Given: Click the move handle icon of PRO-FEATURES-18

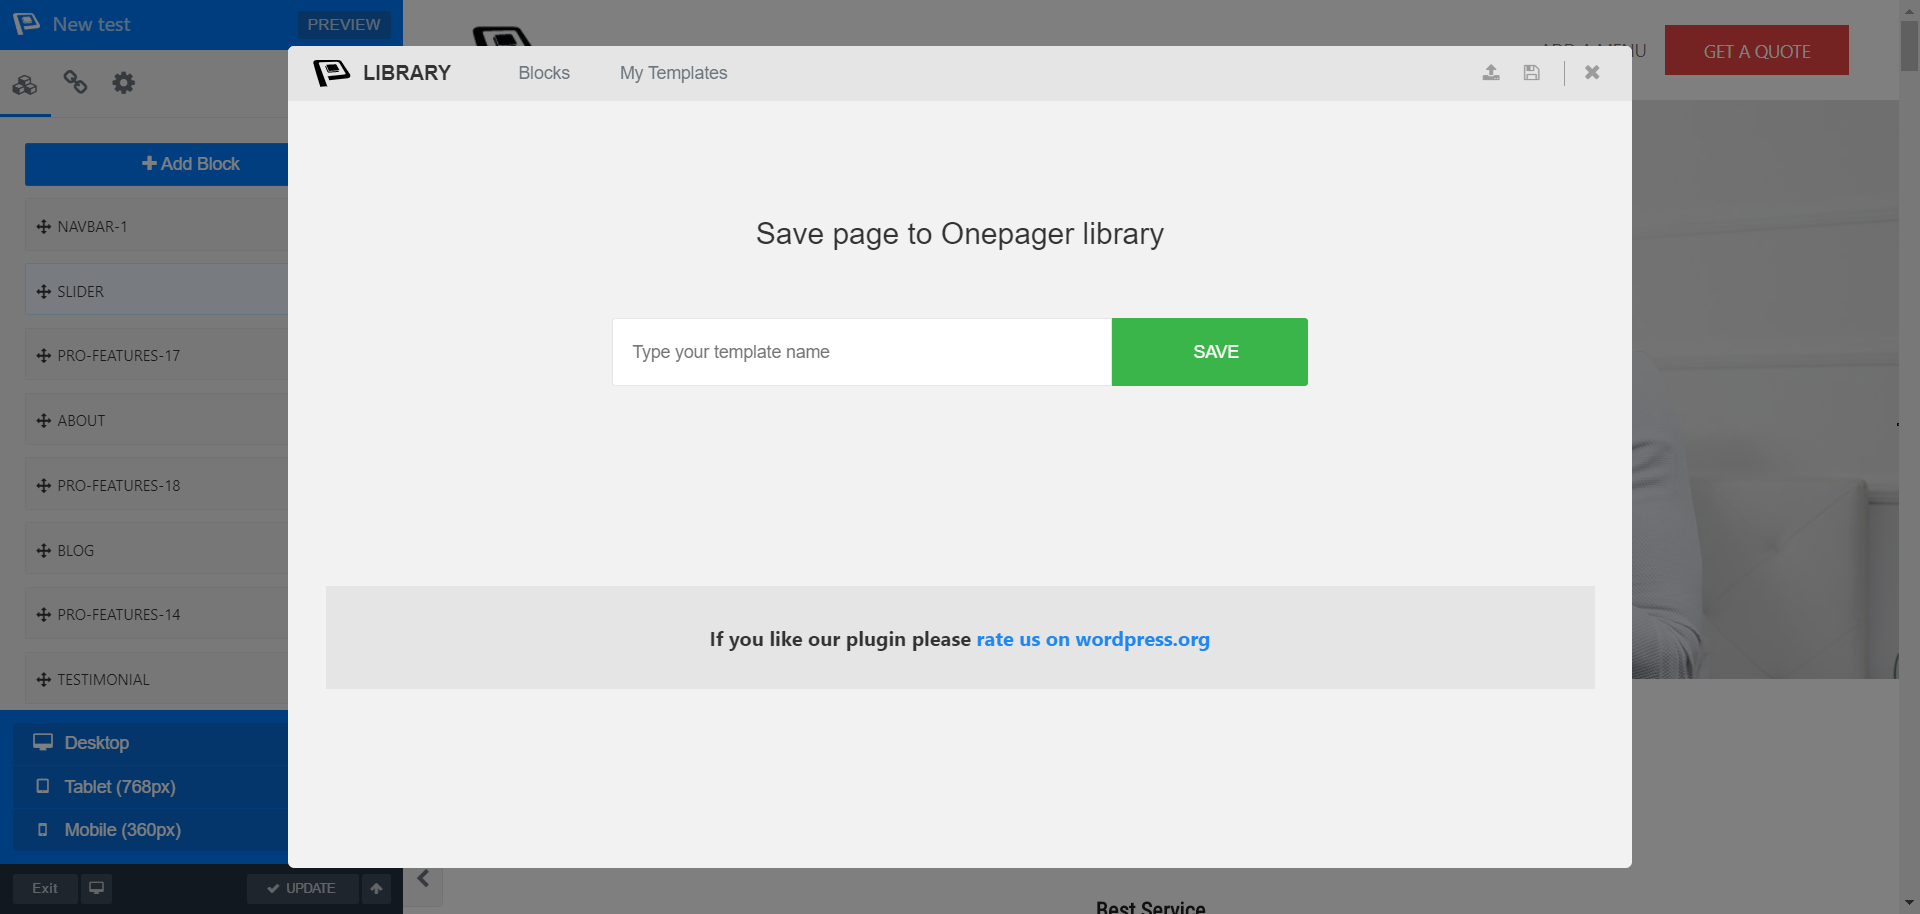Looking at the screenshot, I should click(x=43, y=486).
